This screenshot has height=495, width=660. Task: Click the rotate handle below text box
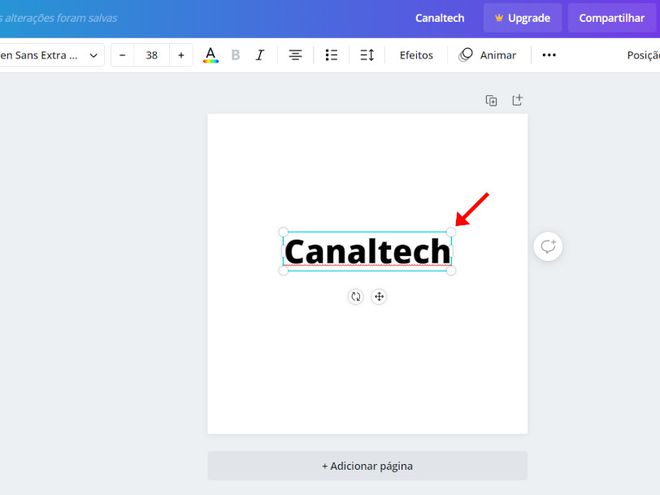(356, 297)
